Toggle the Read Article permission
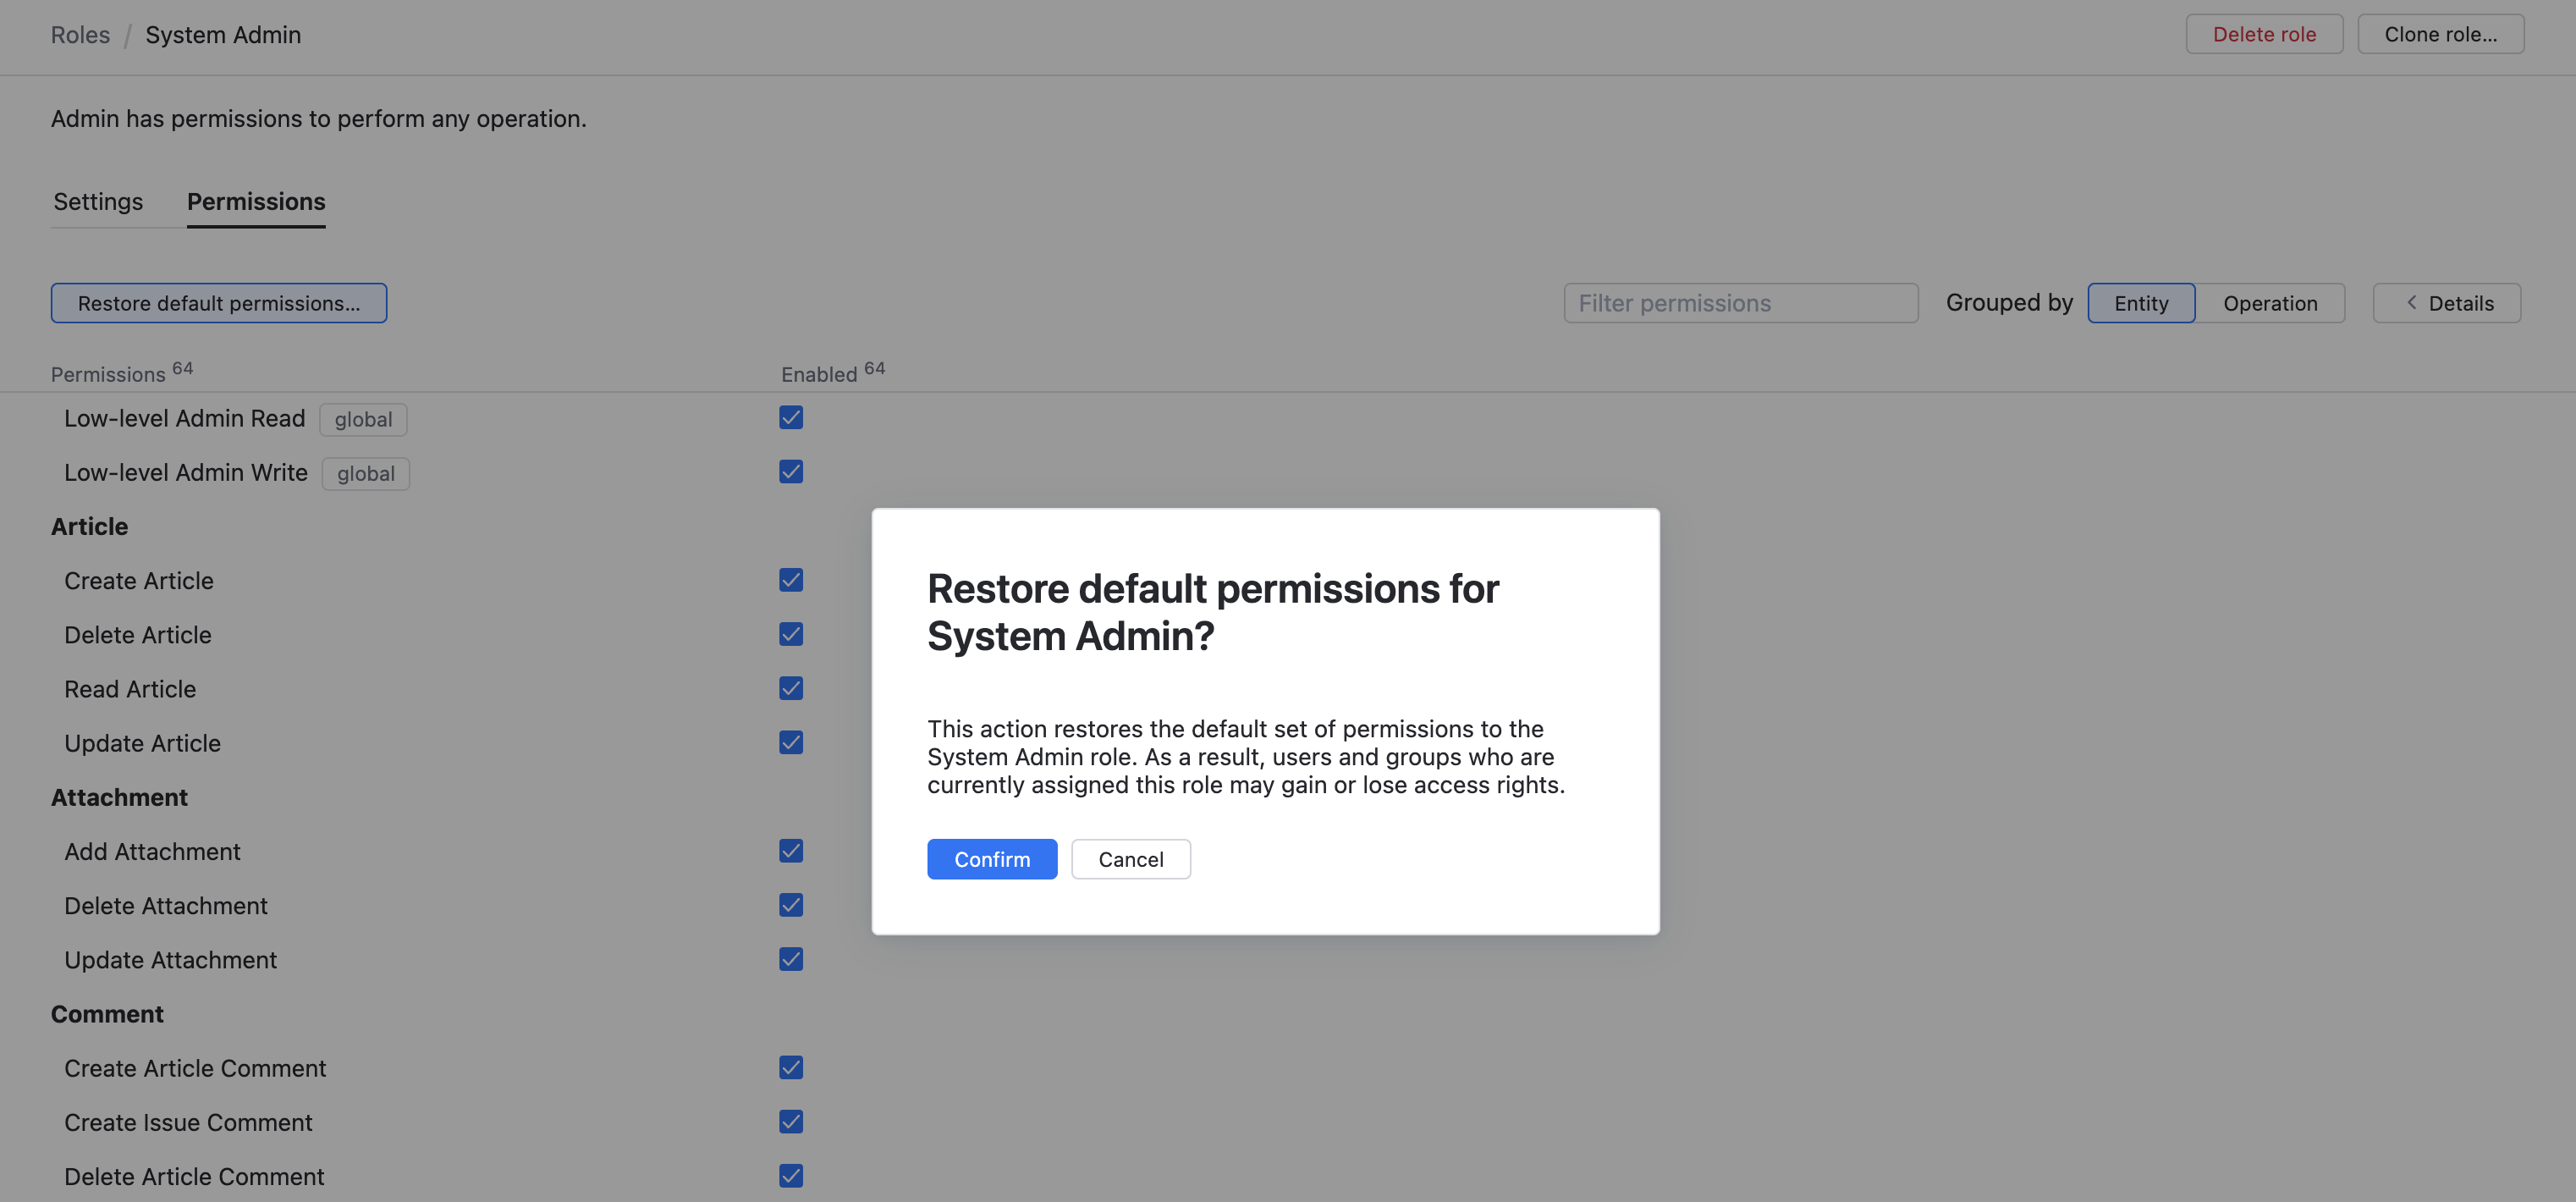2576x1202 pixels. point(790,688)
